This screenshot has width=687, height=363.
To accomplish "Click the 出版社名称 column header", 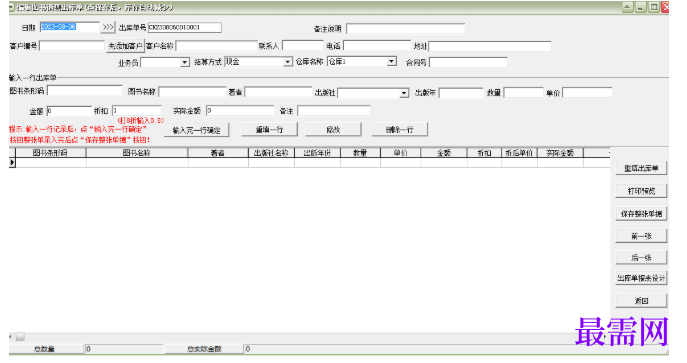I will coord(271,153).
